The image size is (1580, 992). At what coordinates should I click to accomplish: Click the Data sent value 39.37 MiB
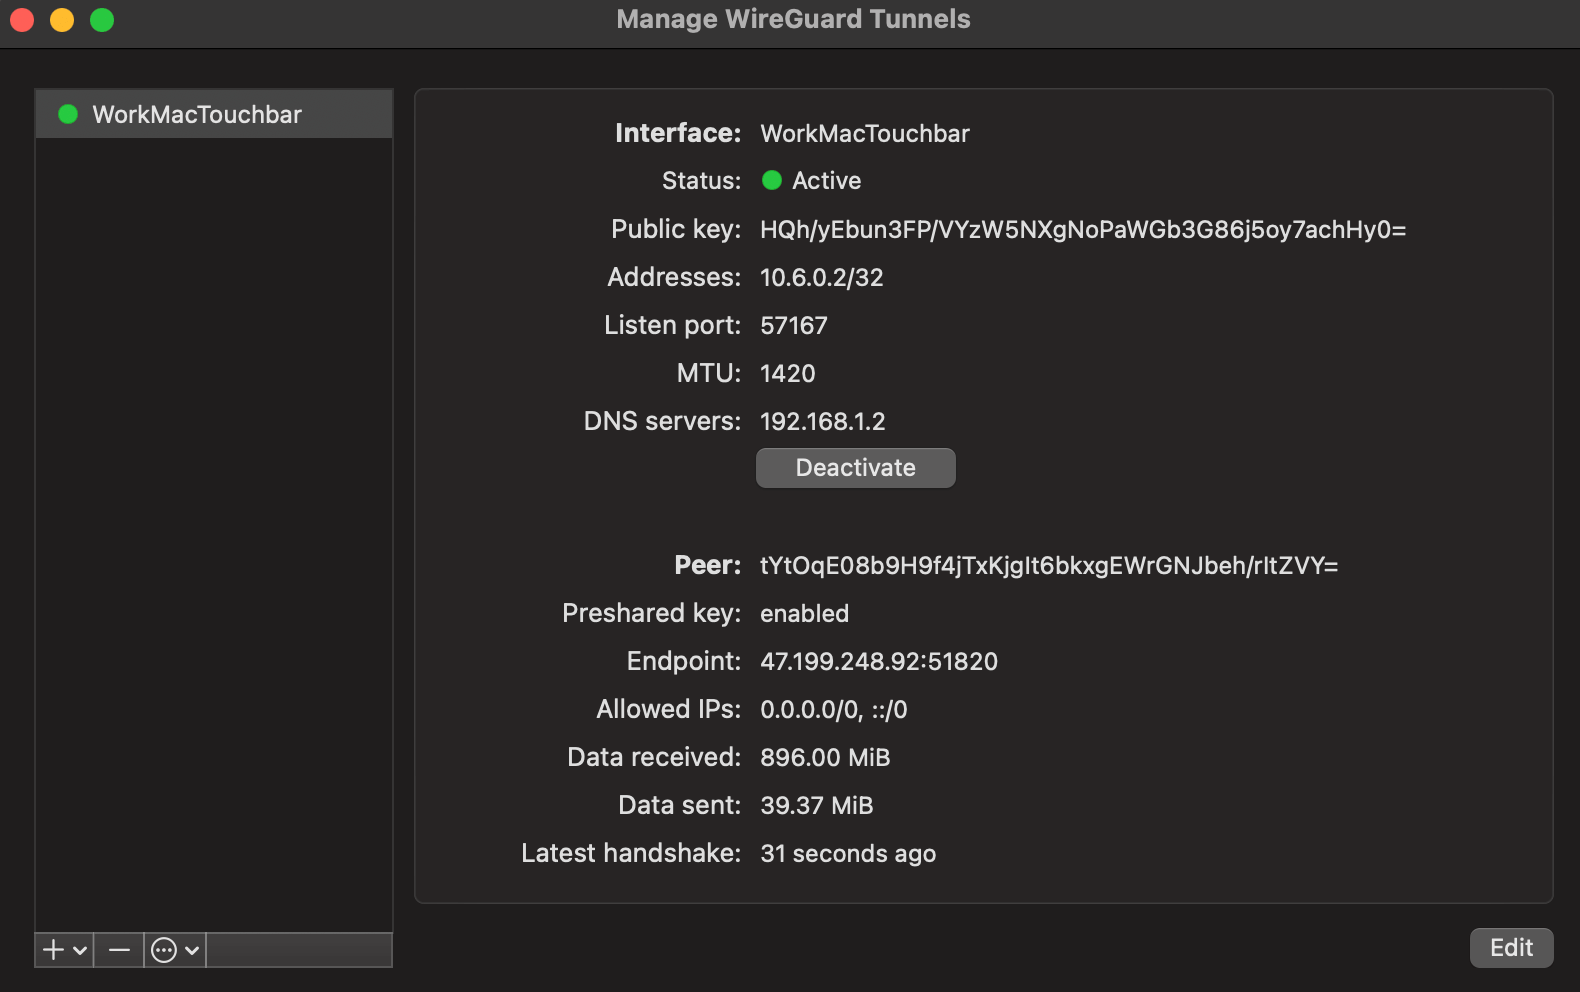pyautogui.click(x=817, y=806)
